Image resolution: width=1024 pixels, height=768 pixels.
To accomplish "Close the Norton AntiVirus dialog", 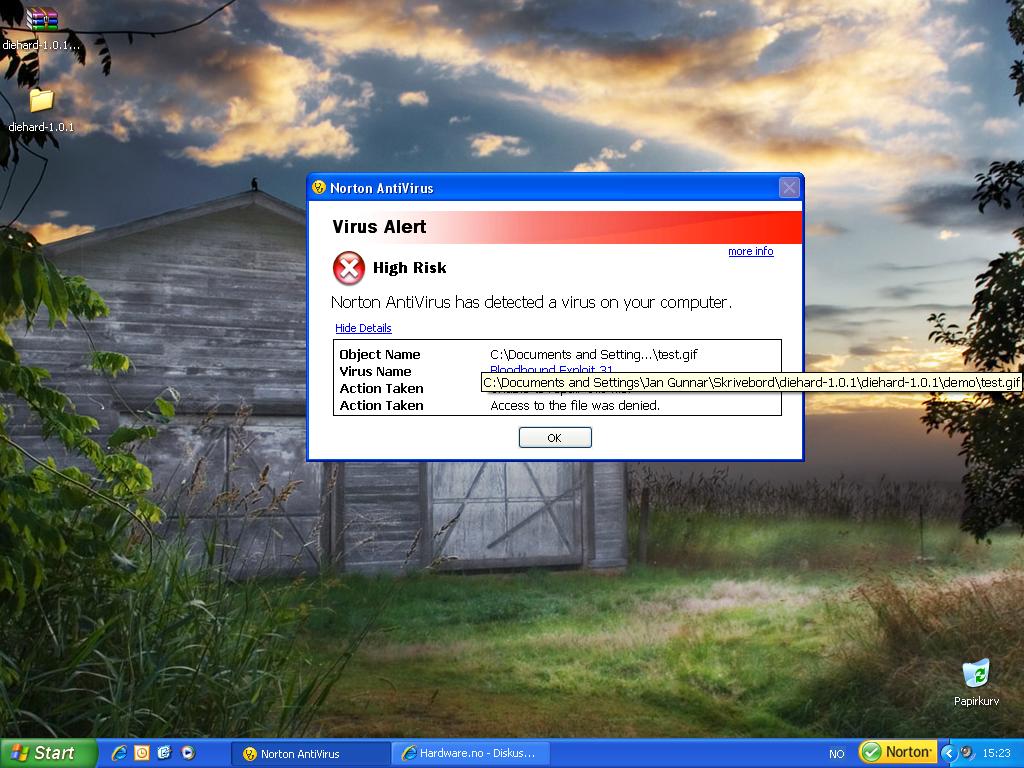I will pyautogui.click(x=789, y=188).
